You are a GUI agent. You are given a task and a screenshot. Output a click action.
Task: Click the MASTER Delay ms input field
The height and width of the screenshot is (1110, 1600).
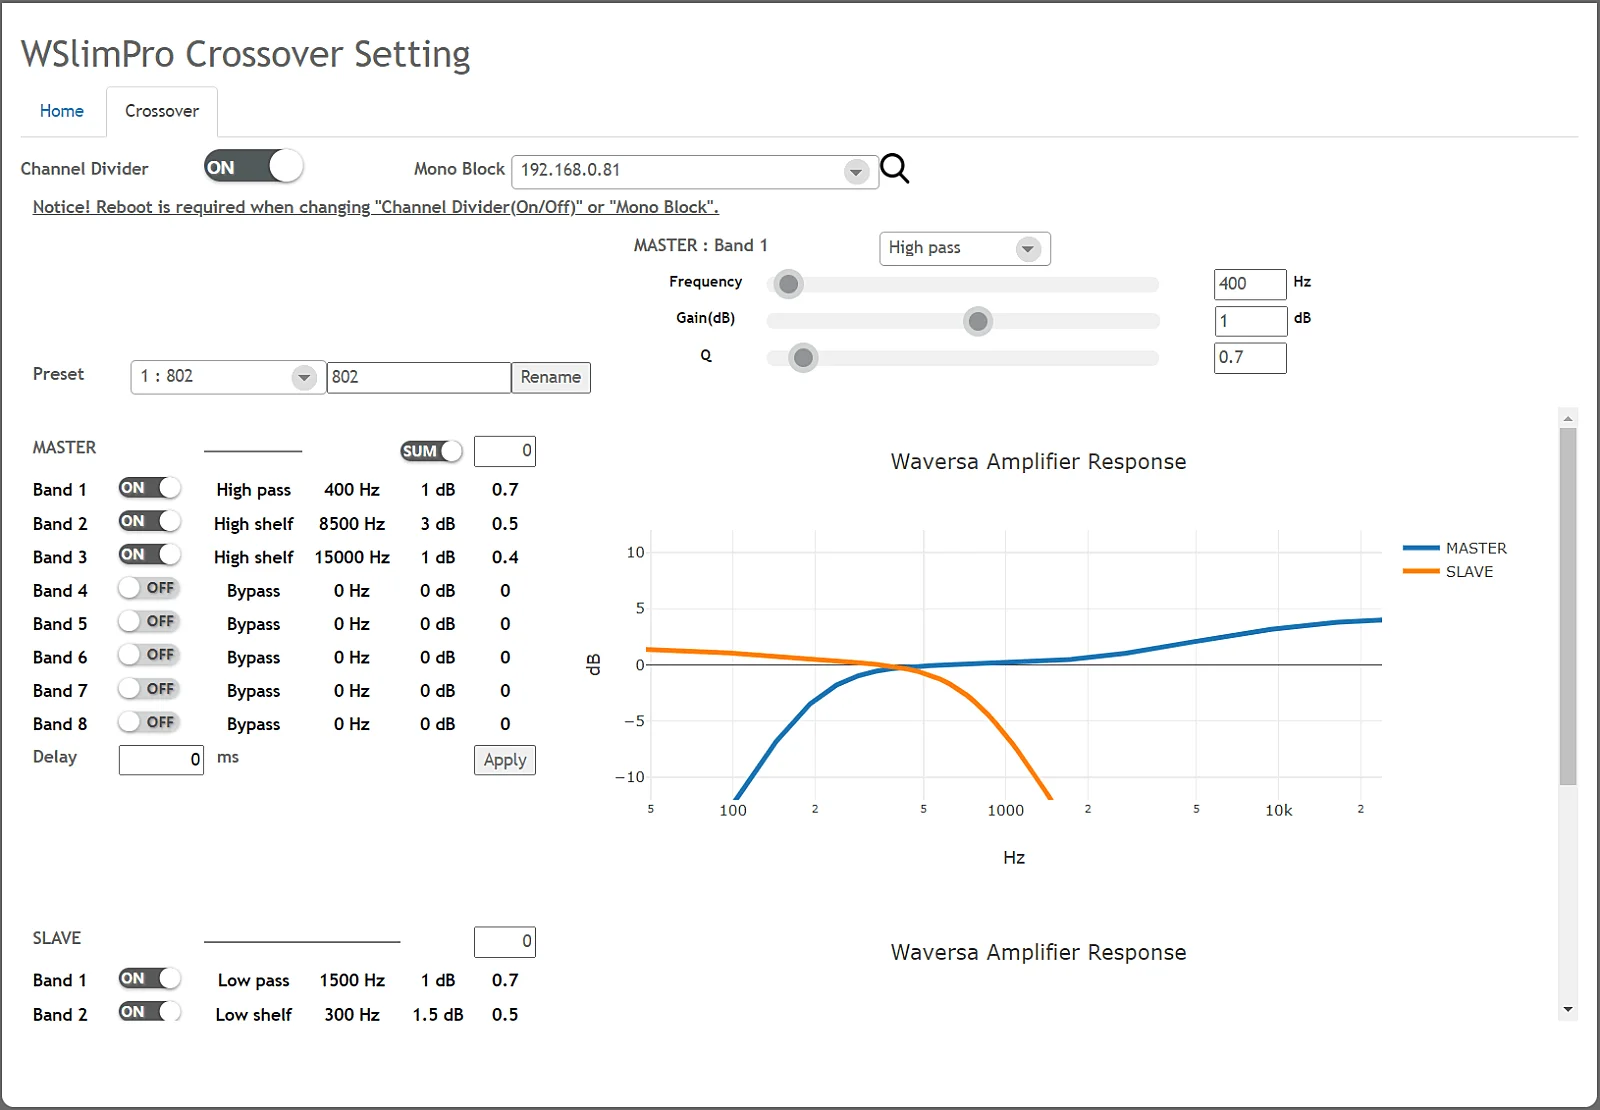[x=161, y=760]
